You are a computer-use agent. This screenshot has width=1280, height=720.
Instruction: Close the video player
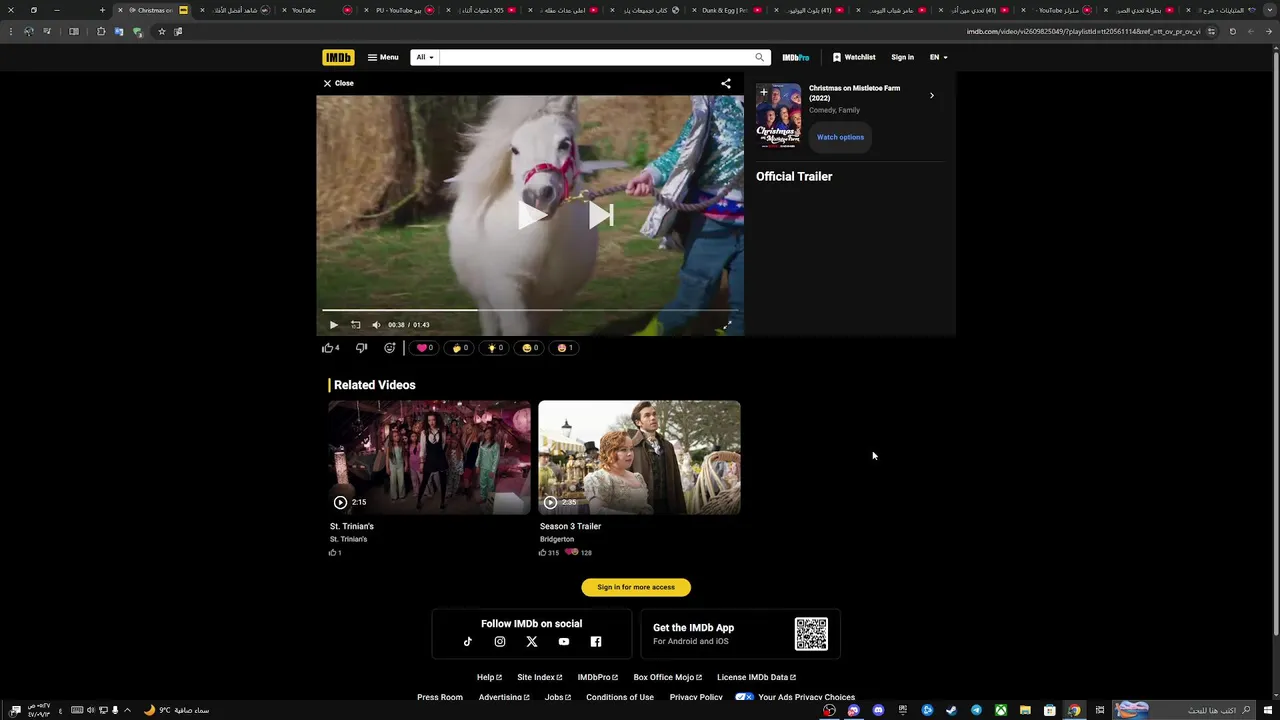(338, 83)
